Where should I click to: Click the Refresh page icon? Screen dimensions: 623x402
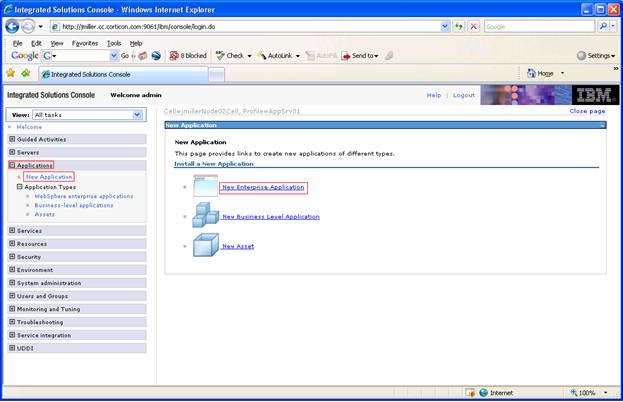(x=459, y=26)
